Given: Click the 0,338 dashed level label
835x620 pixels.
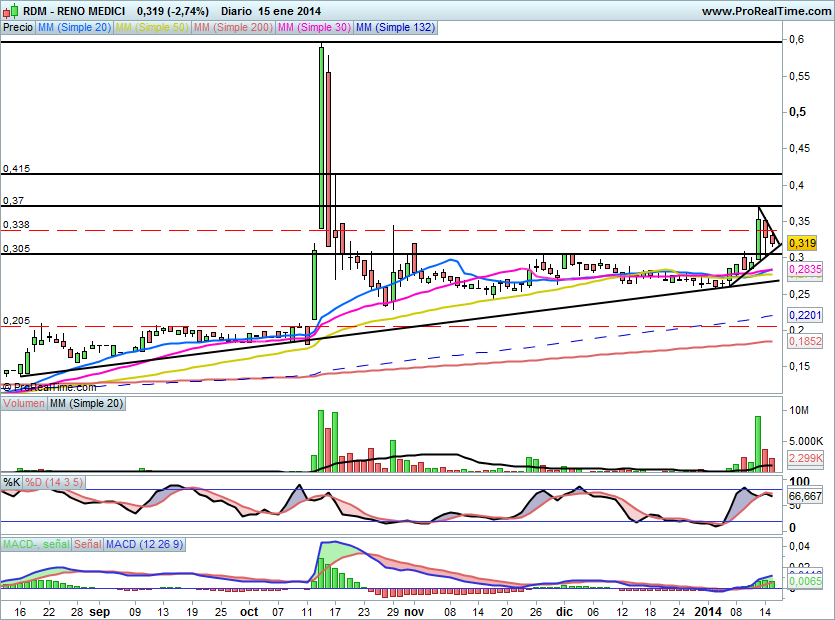Looking at the screenshot, I should (x=17, y=224).
